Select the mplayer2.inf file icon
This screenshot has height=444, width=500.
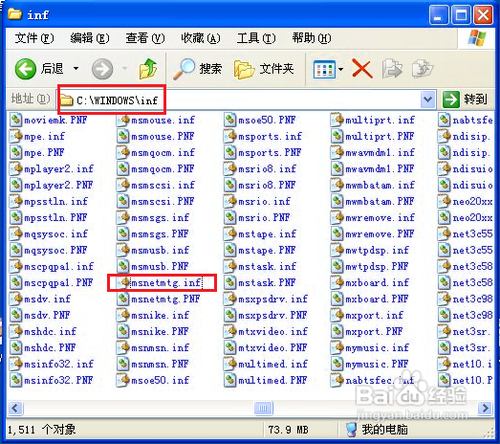coord(16,169)
